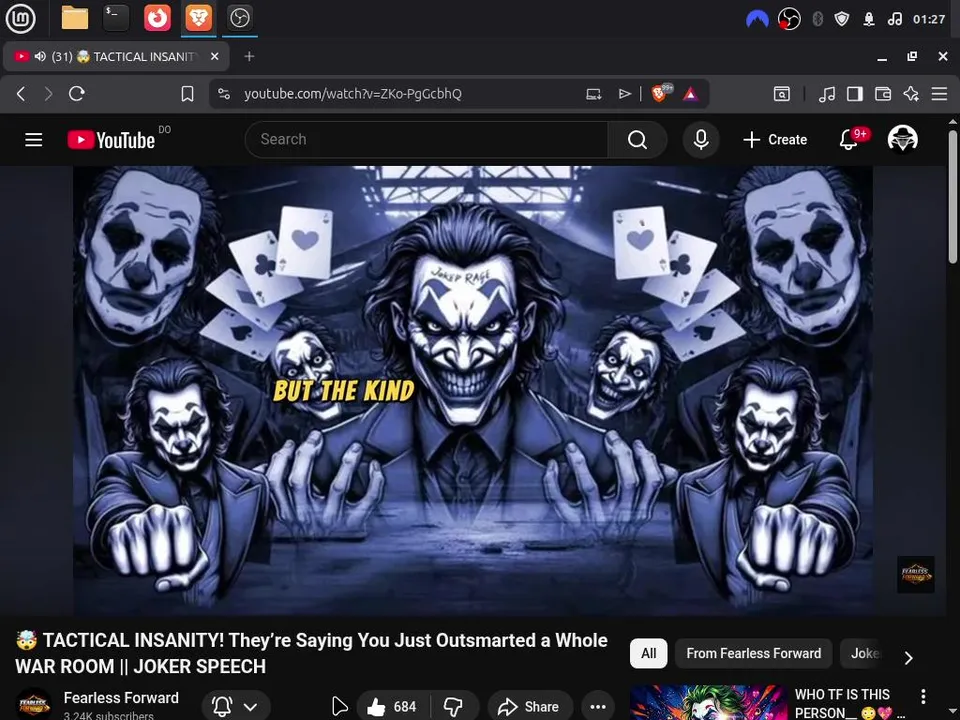The height and width of the screenshot is (720, 960).
Task: Open the Bluetooth tray icon
Action: pyautogui.click(x=817, y=19)
